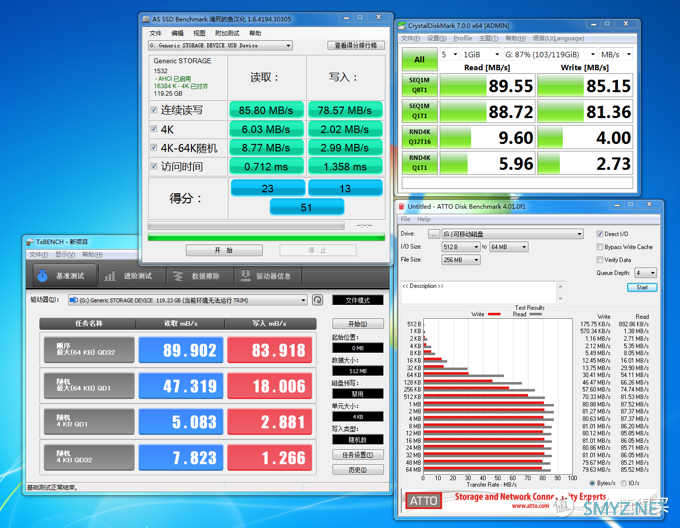The image size is (680, 528).
Task: Open ATTO Queue Depth dropdown
Action: click(x=646, y=273)
